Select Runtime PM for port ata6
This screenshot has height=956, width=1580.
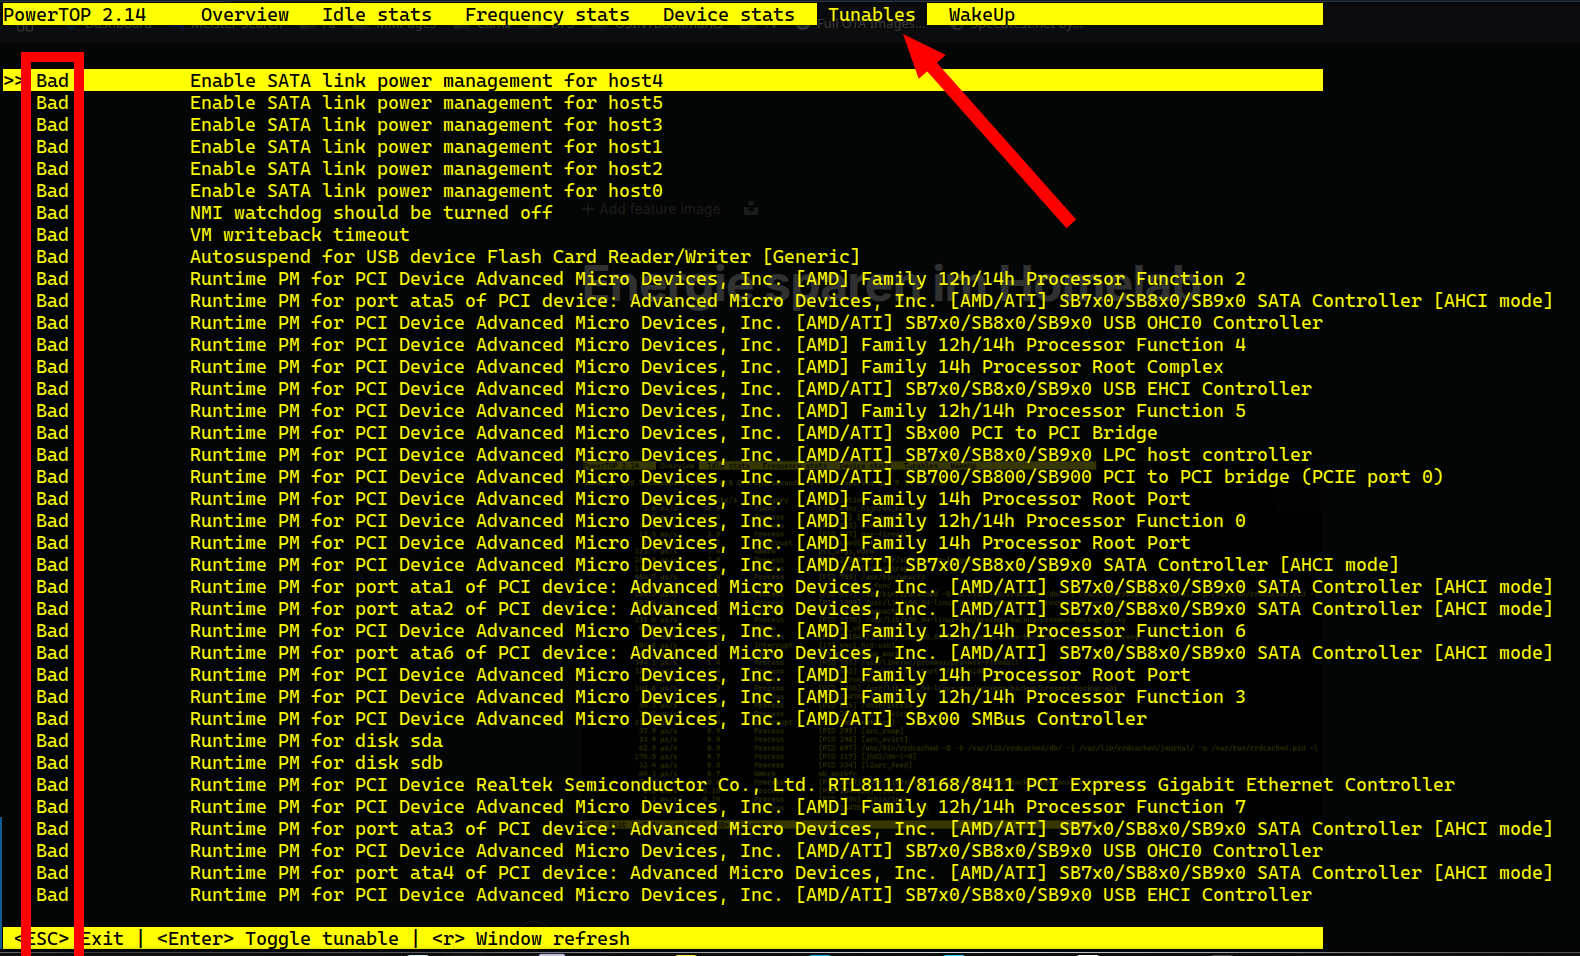[871, 653]
